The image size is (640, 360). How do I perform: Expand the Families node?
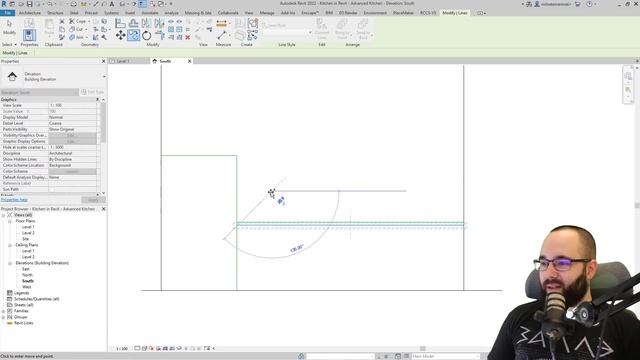(x=4, y=311)
